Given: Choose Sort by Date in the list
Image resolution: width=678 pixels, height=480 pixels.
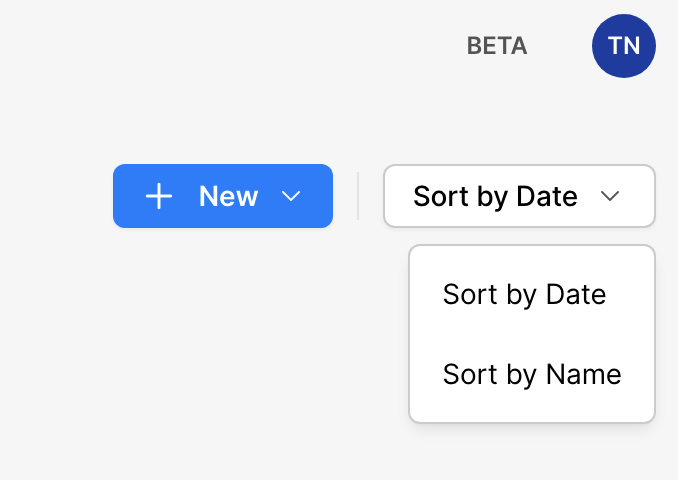Looking at the screenshot, I should coord(524,294).
